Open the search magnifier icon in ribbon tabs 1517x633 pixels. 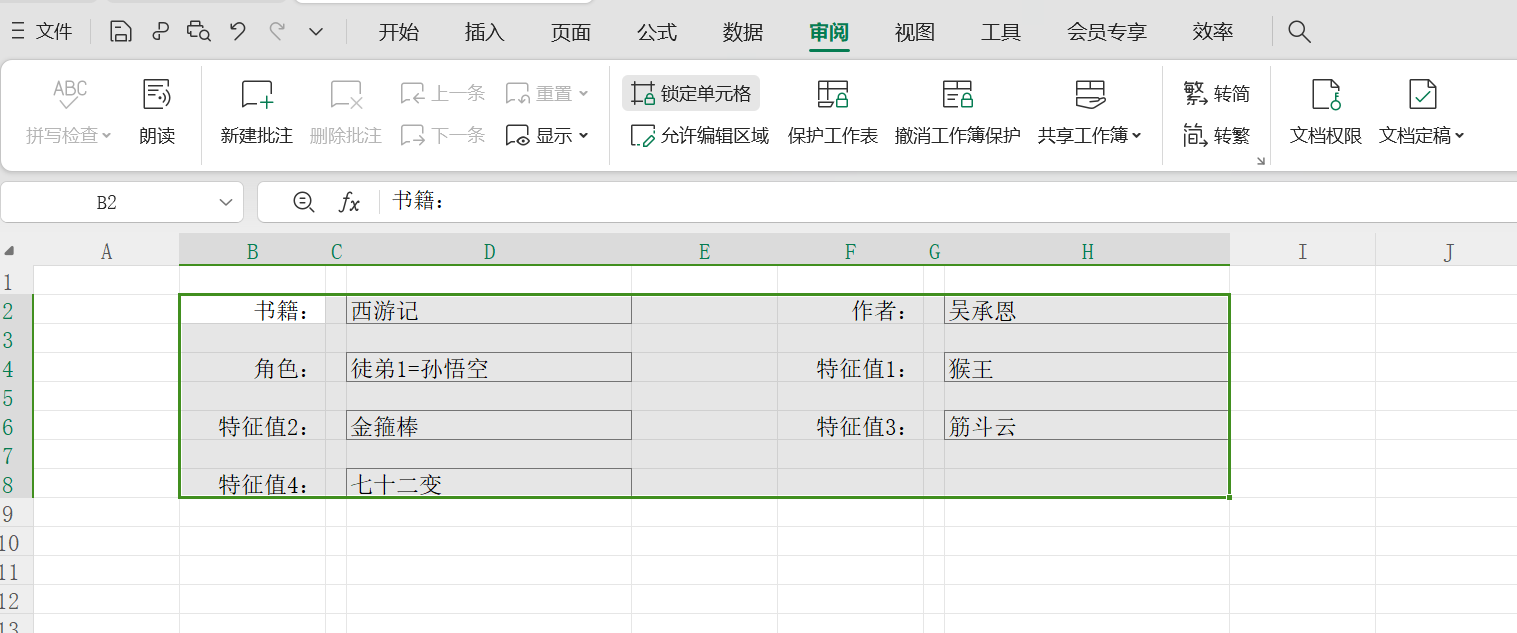click(1299, 32)
